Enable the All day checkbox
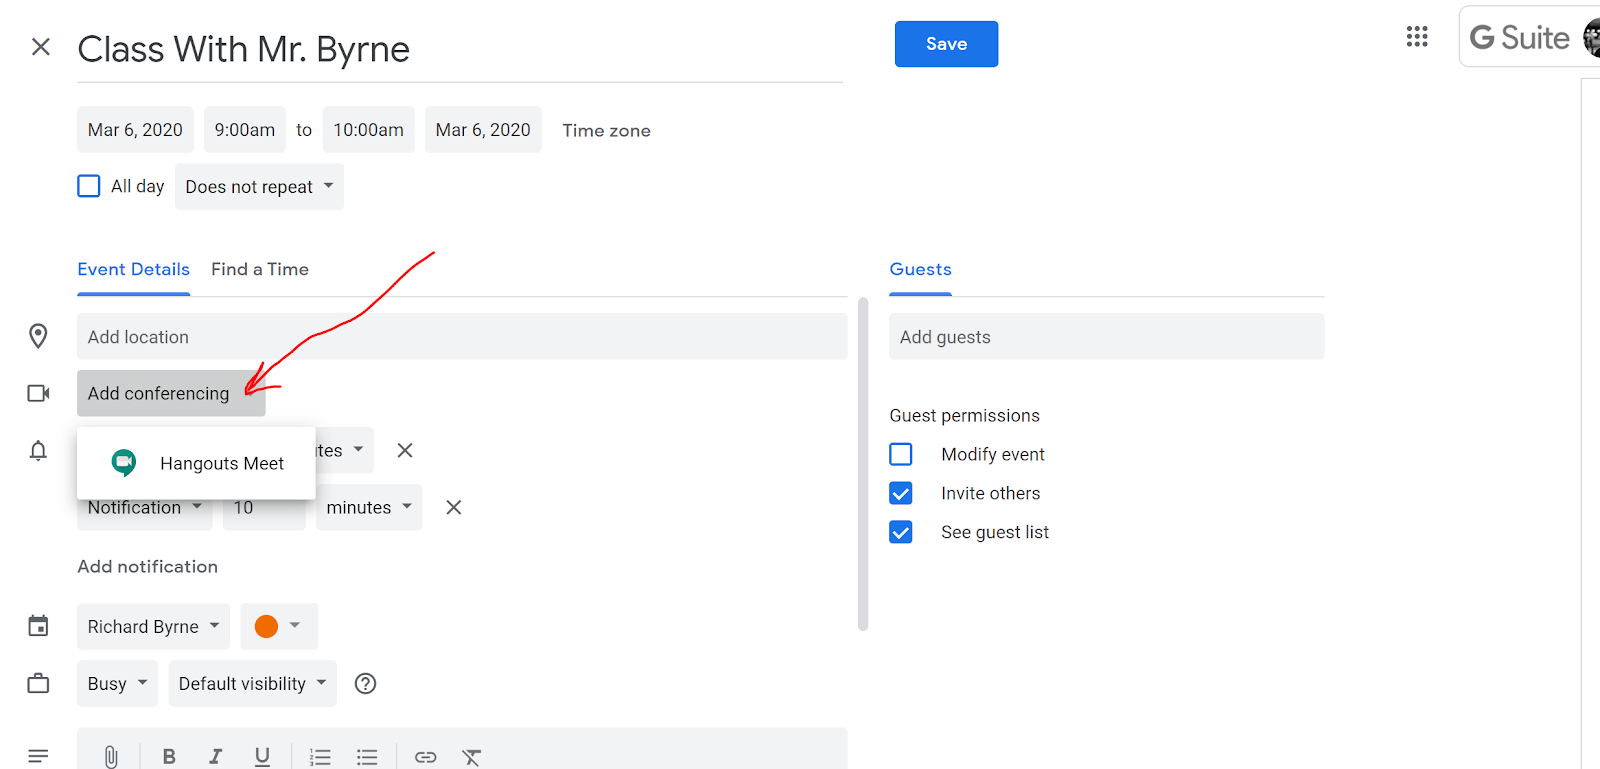This screenshot has width=1600, height=769. pyautogui.click(x=89, y=186)
